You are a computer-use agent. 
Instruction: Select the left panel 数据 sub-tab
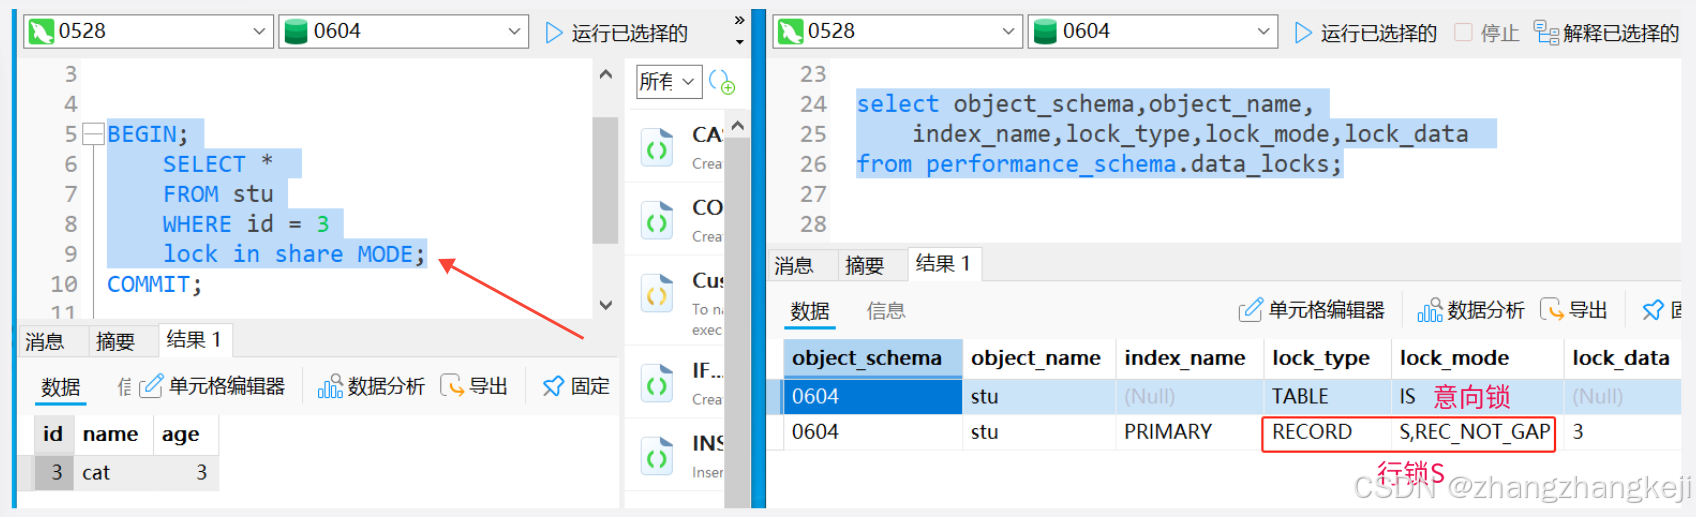coord(60,387)
